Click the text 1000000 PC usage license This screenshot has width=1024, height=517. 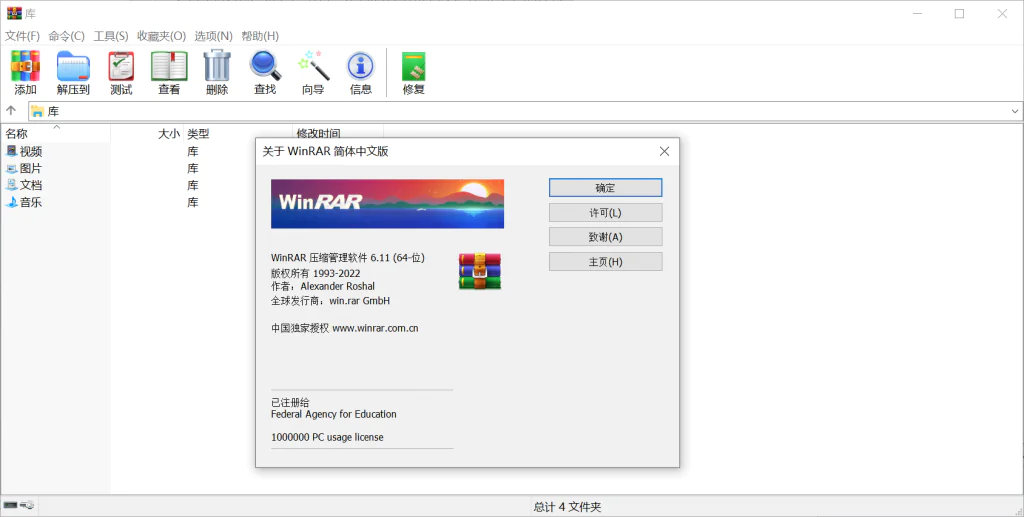(x=327, y=437)
